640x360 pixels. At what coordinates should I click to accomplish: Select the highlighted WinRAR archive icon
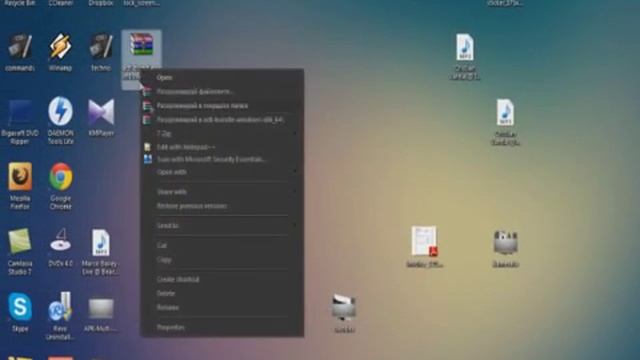(x=141, y=45)
